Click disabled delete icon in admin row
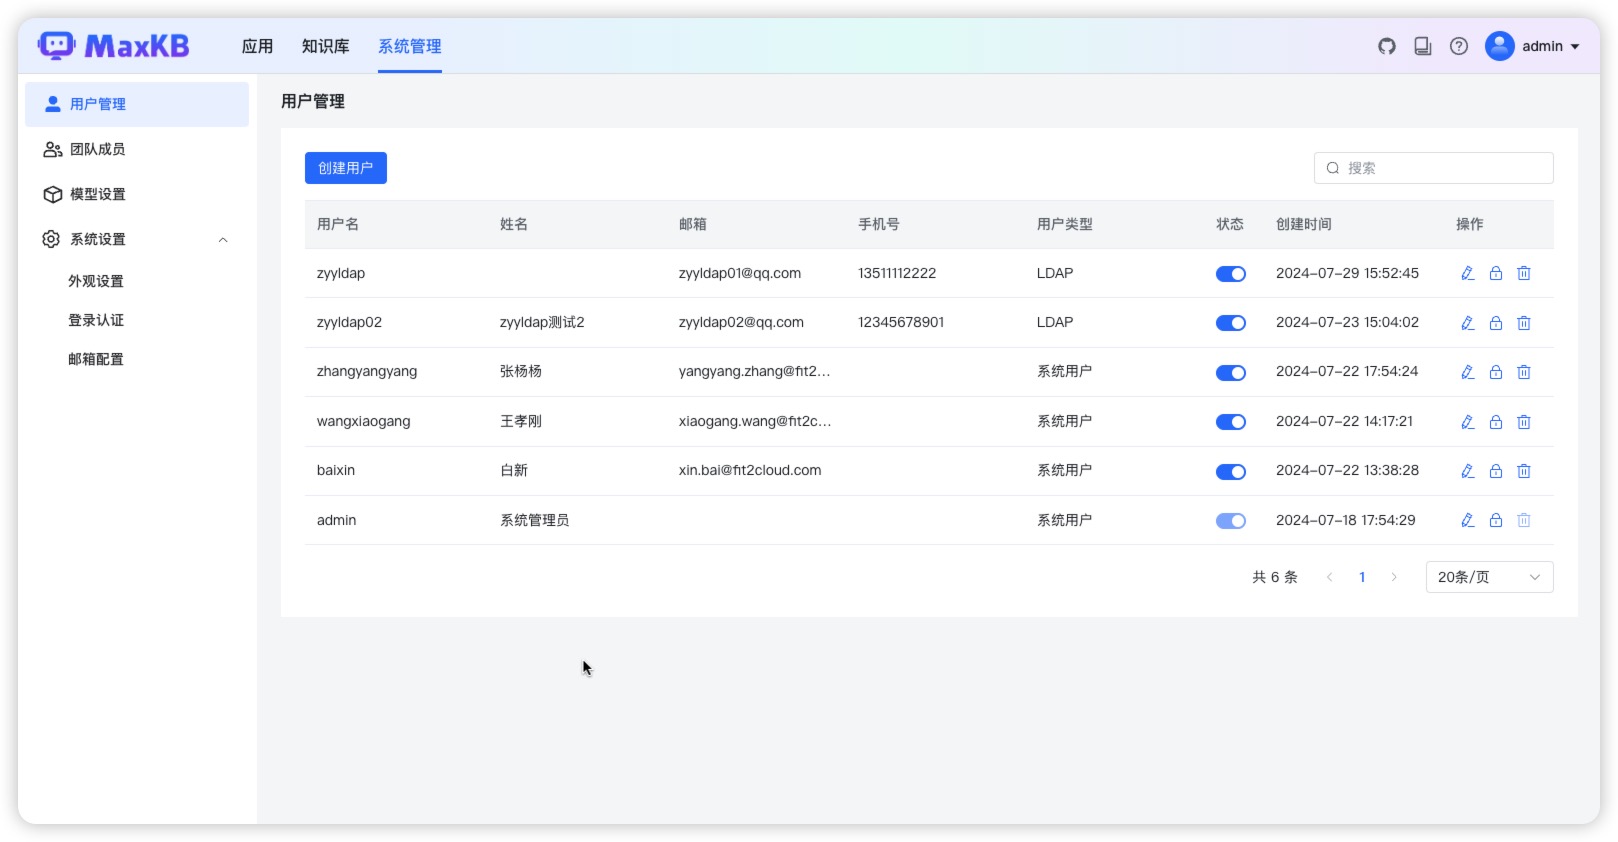1618x842 pixels. tap(1524, 520)
